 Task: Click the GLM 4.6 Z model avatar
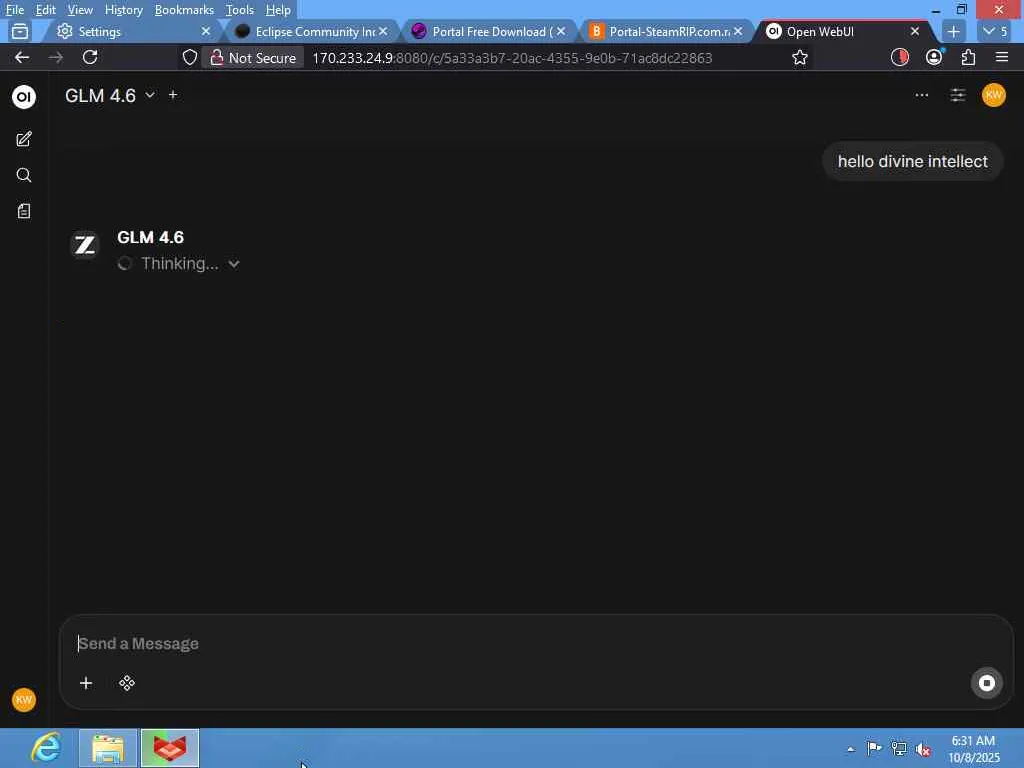click(x=85, y=246)
